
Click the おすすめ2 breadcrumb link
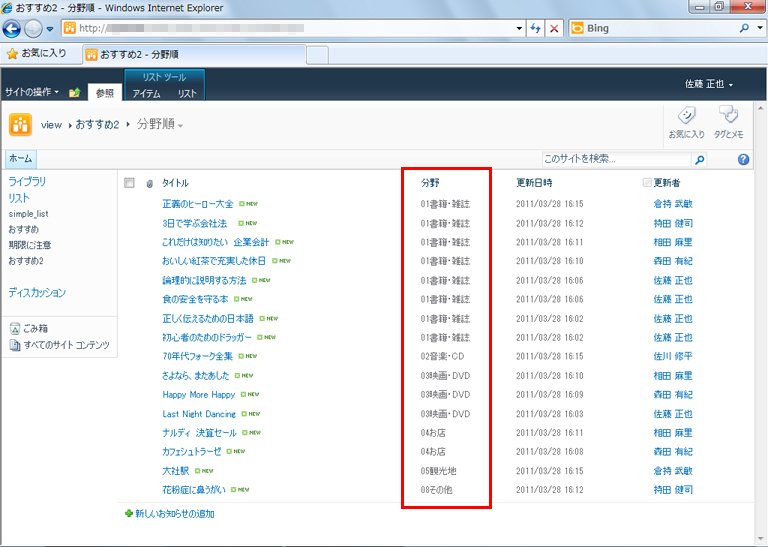tap(97, 125)
